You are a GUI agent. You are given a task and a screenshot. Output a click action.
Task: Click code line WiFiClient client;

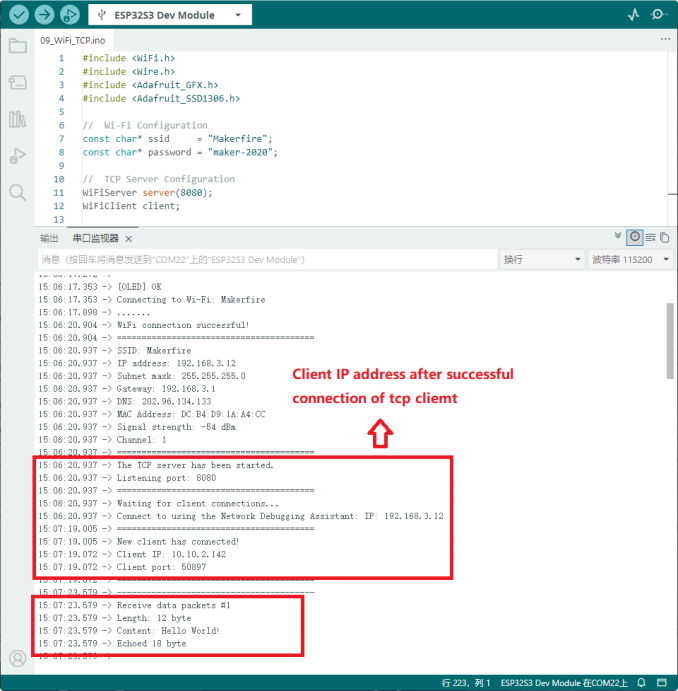click(131, 206)
